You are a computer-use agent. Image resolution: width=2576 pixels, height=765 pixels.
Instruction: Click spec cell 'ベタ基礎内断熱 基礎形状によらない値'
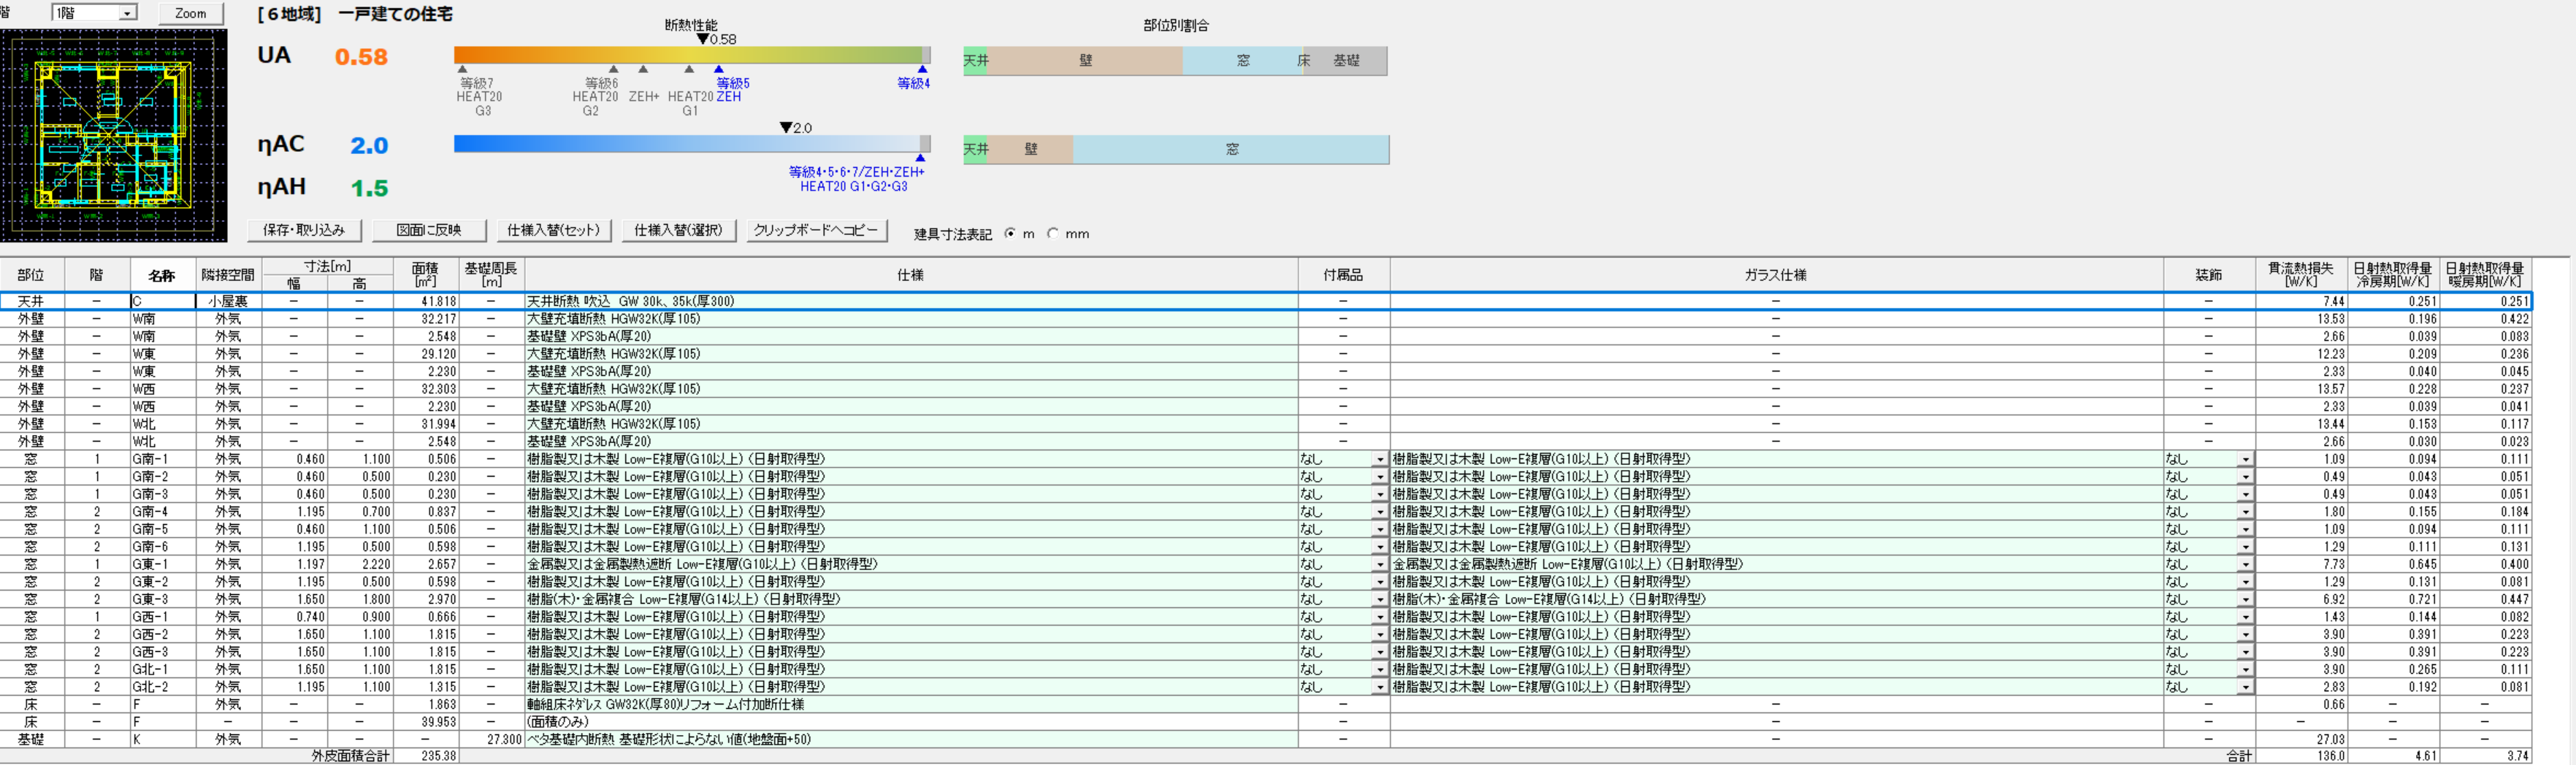910,740
